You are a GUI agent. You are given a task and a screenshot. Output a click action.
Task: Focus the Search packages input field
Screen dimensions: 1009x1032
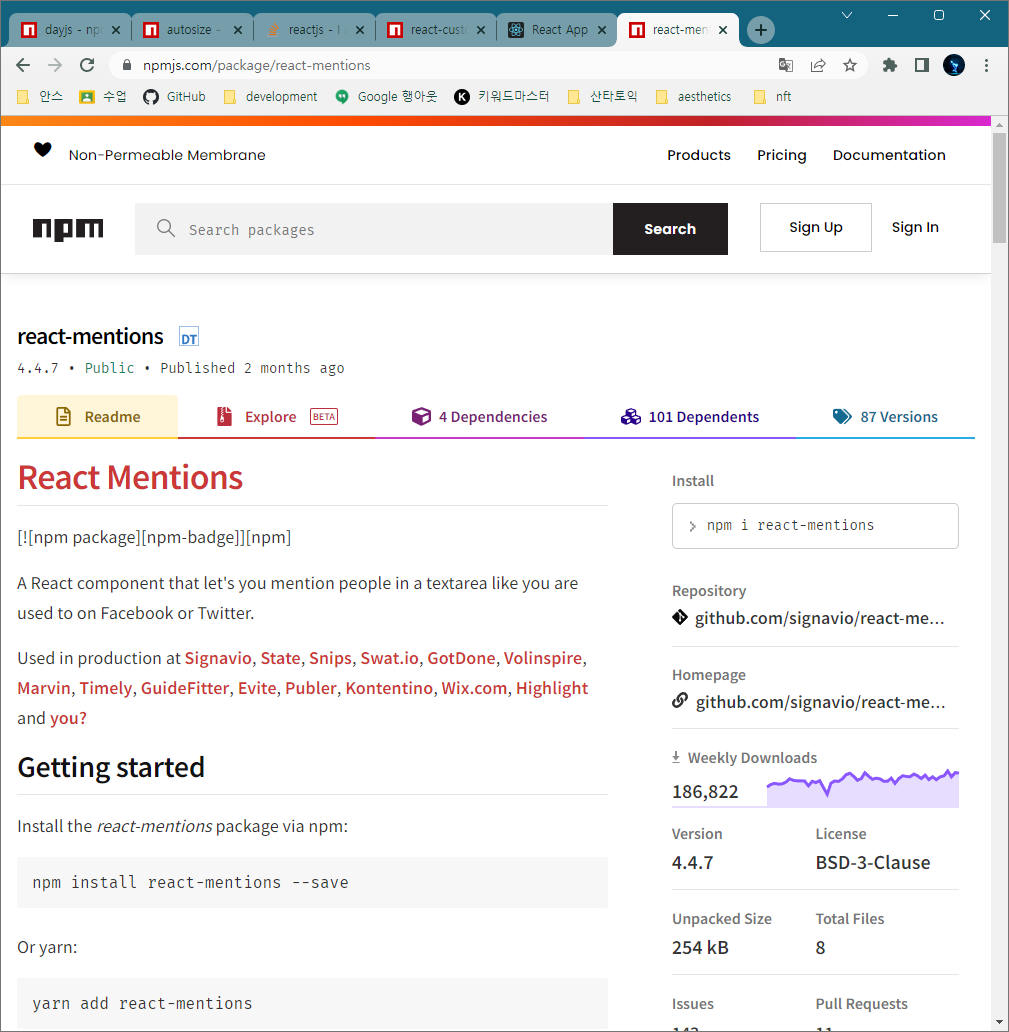tap(374, 229)
